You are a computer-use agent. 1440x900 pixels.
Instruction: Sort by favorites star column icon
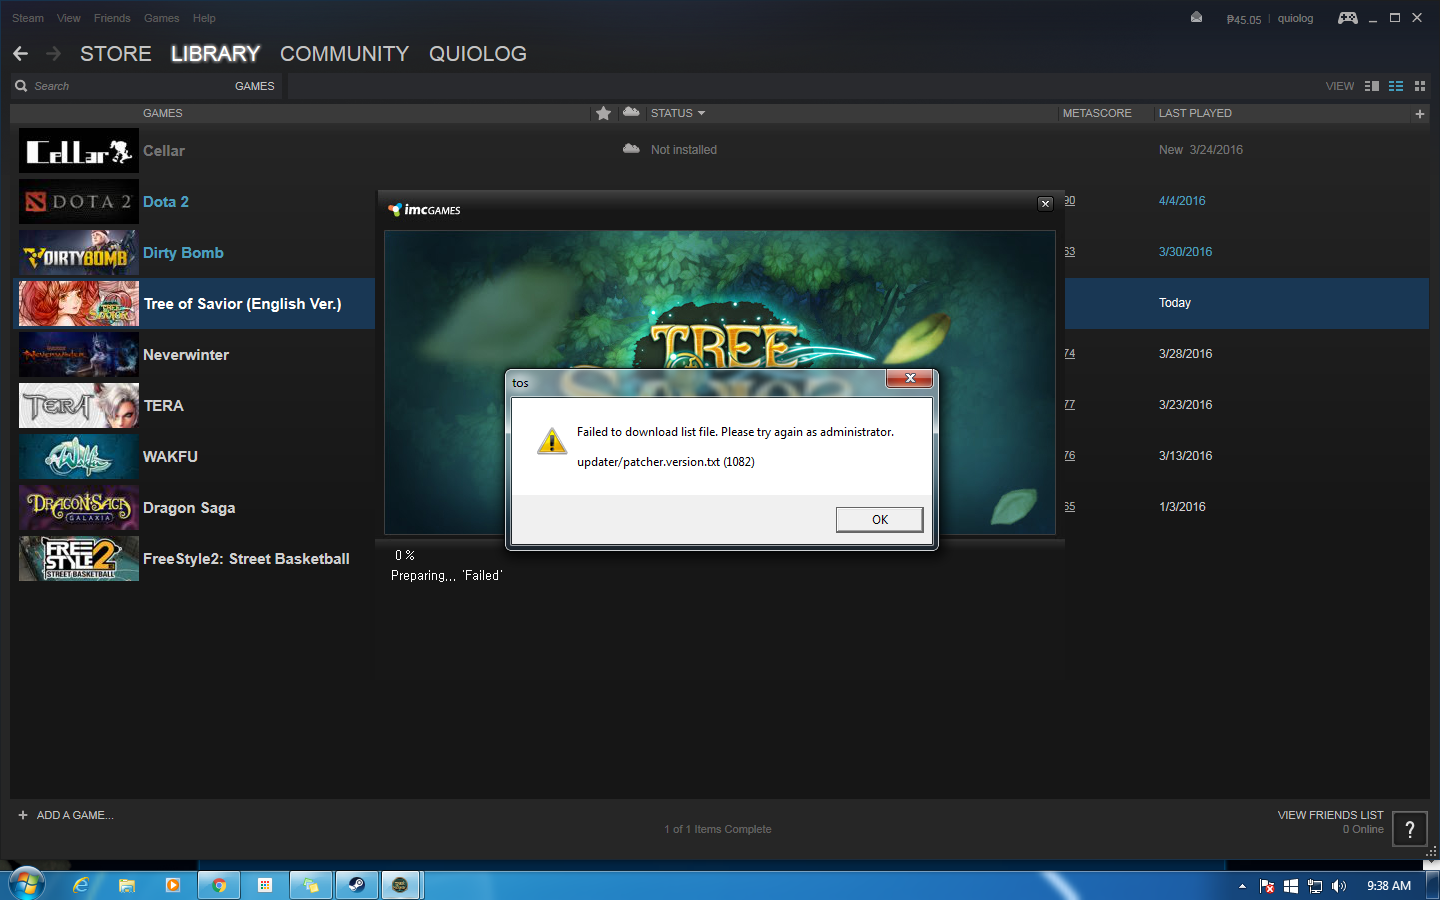[x=603, y=113]
